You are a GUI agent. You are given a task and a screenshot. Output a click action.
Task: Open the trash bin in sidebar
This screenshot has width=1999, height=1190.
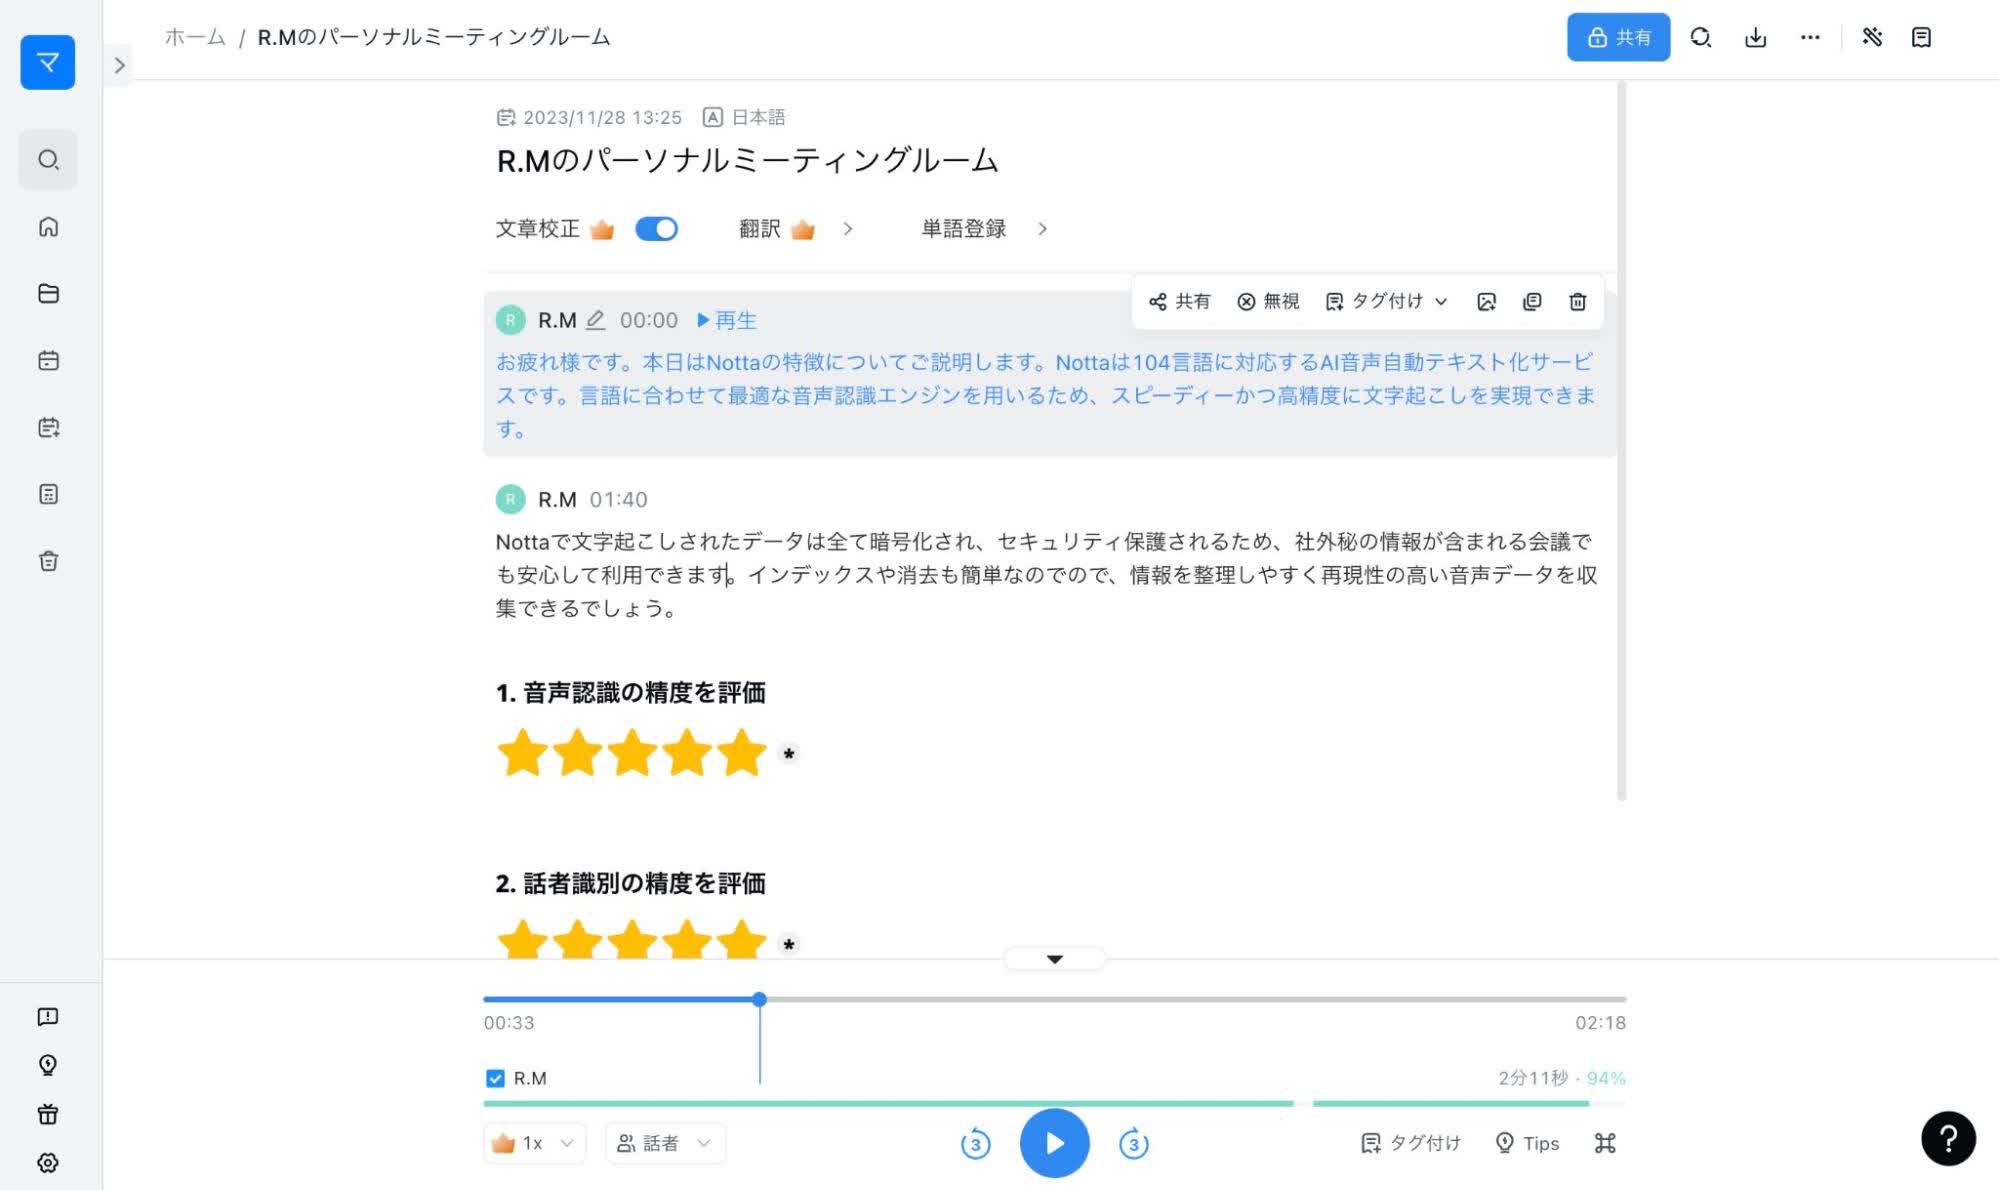pyautogui.click(x=48, y=561)
